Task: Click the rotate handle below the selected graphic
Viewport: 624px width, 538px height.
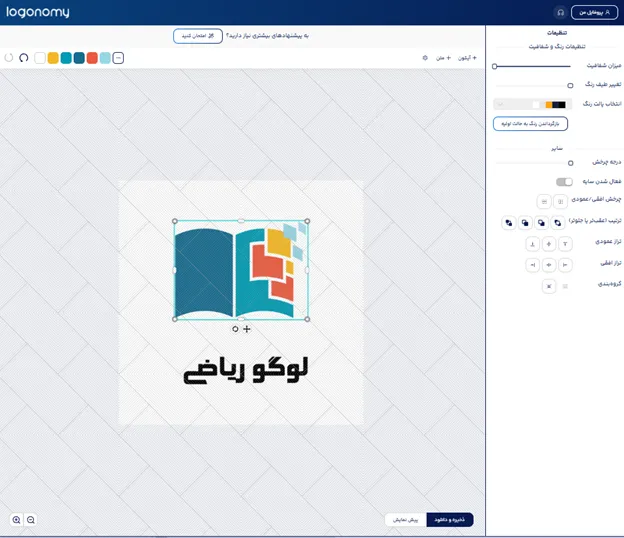Action: pyautogui.click(x=235, y=329)
